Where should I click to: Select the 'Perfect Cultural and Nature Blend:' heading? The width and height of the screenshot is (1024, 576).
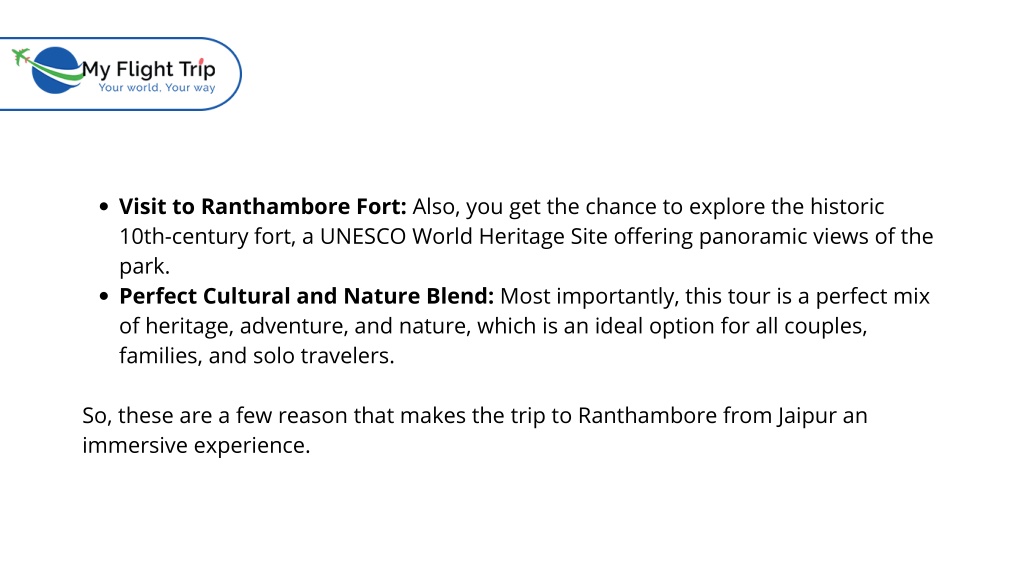pos(306,296)
